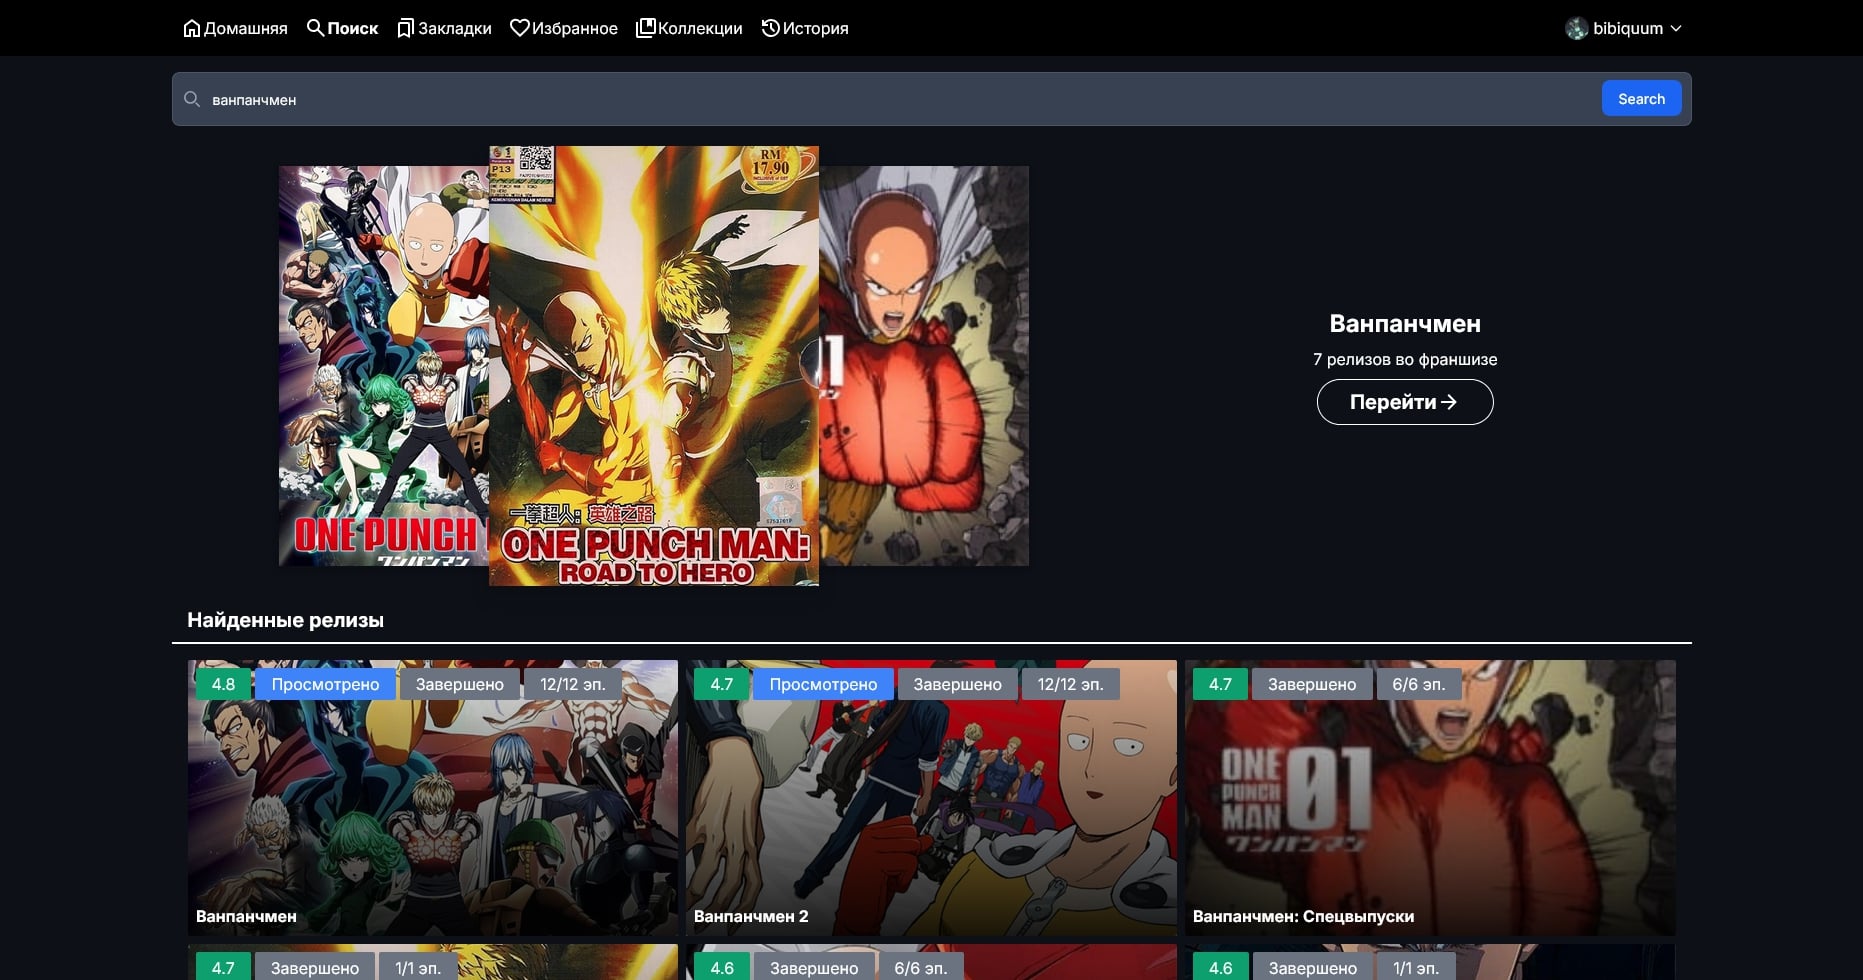Open the red-fist Saitama poster
This screenshot has height=980, width=1863.
coord(924,366)
